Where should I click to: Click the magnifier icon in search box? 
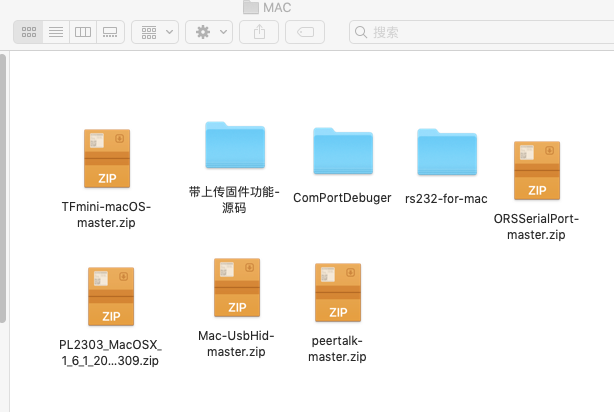pyautogui.click(x=361, y=32)
